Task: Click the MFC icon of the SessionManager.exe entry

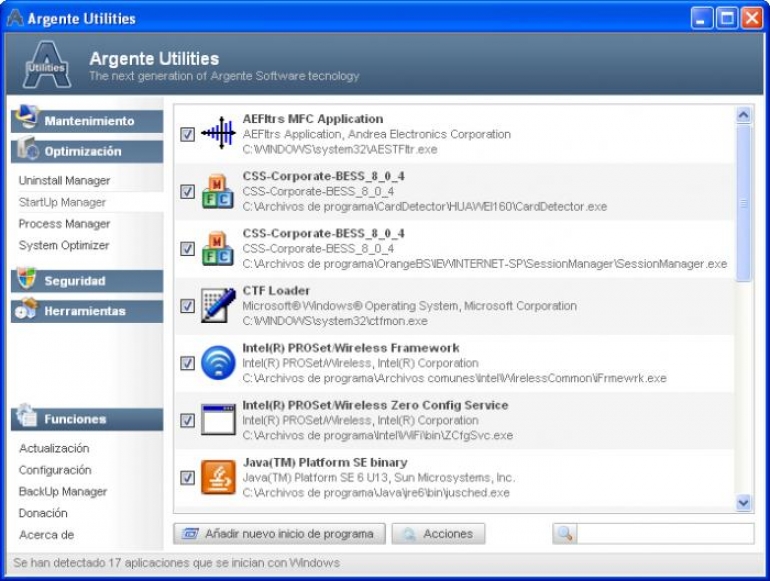Action: (218, 249)
